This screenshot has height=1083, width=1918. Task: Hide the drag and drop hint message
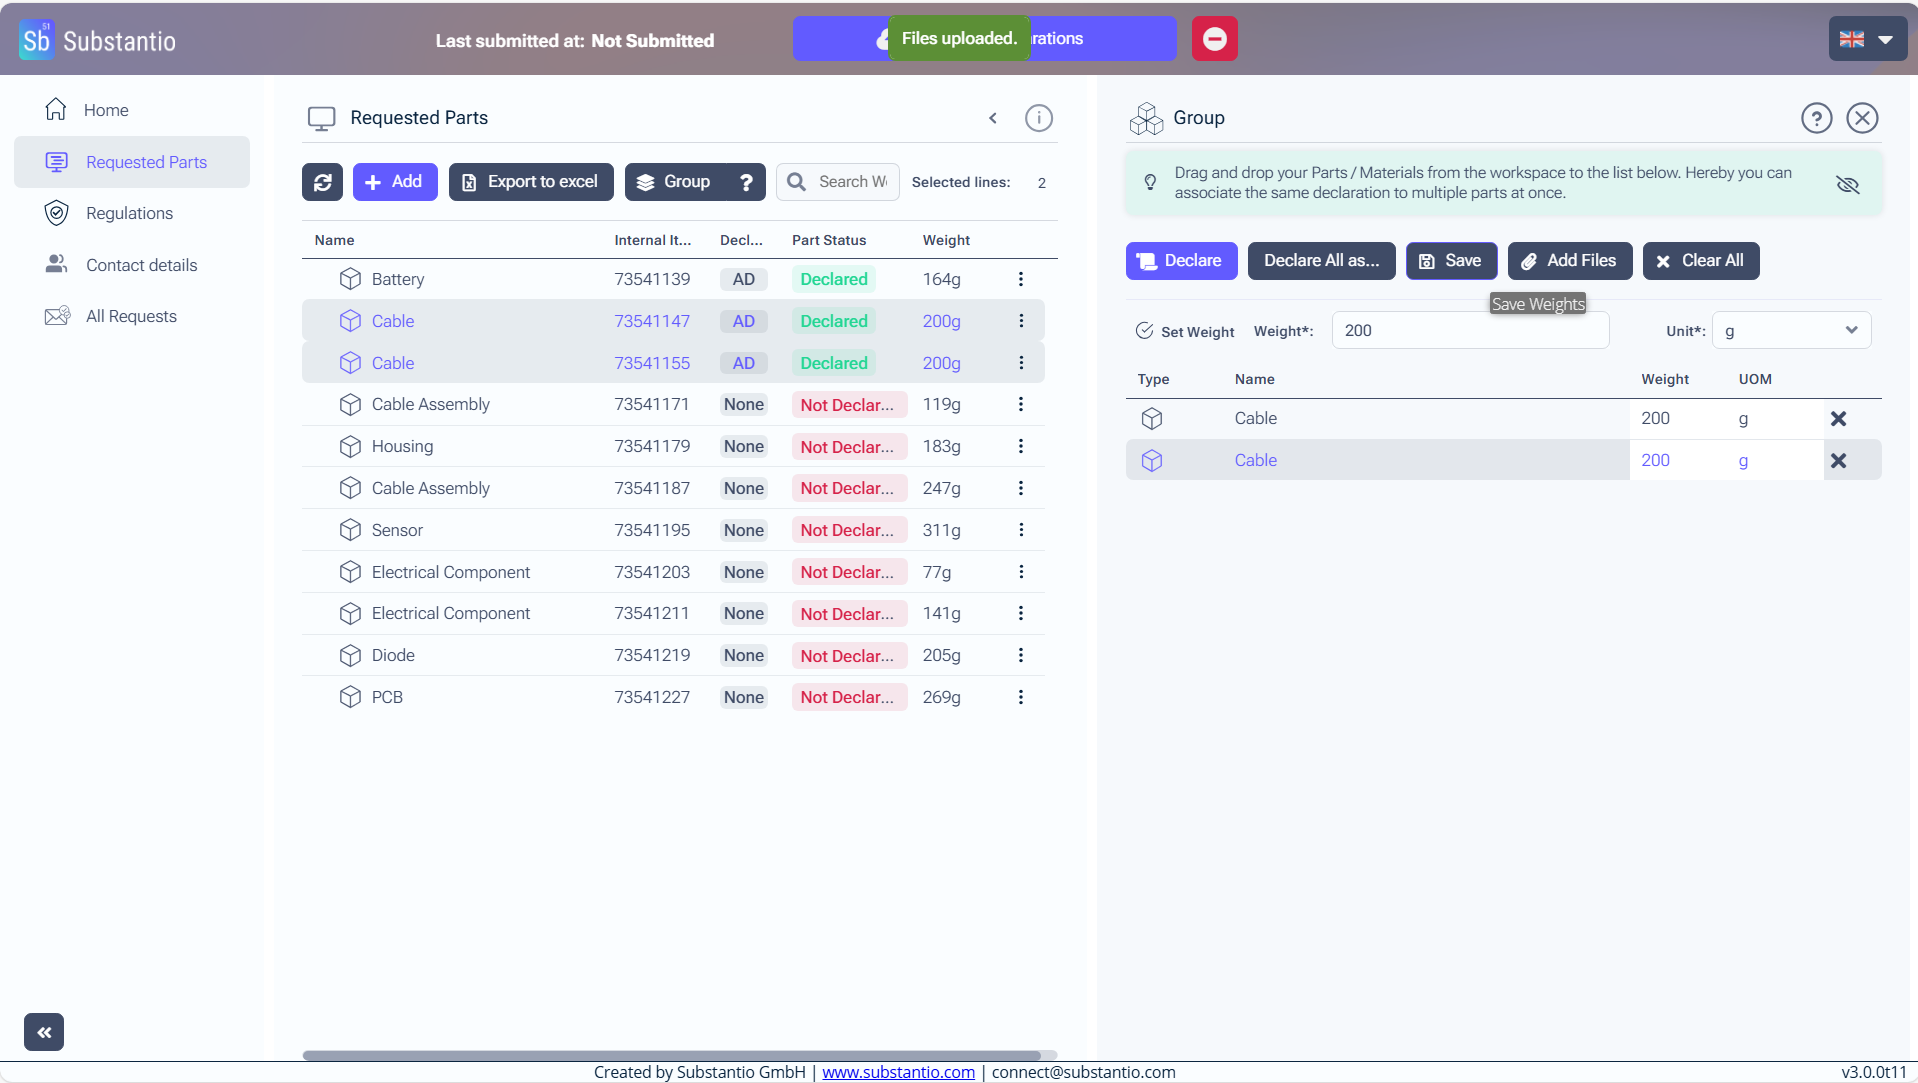1847,184
